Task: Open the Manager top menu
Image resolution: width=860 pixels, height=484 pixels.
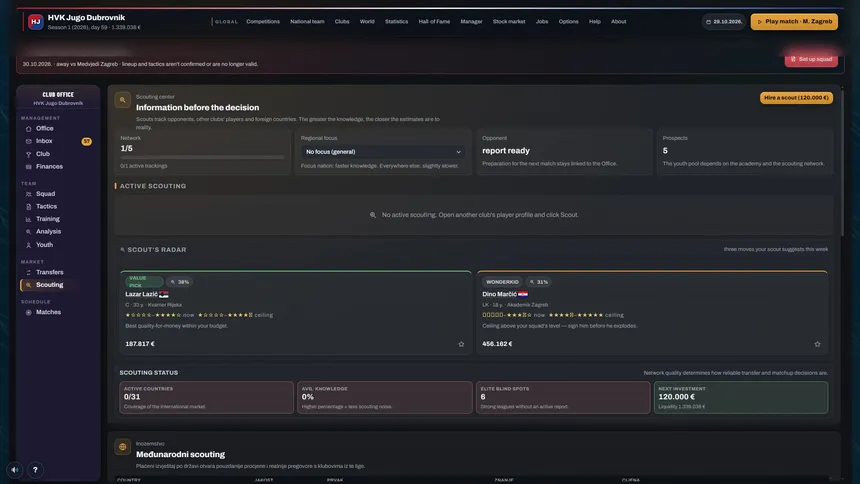Action: click(x=471, y=21)
